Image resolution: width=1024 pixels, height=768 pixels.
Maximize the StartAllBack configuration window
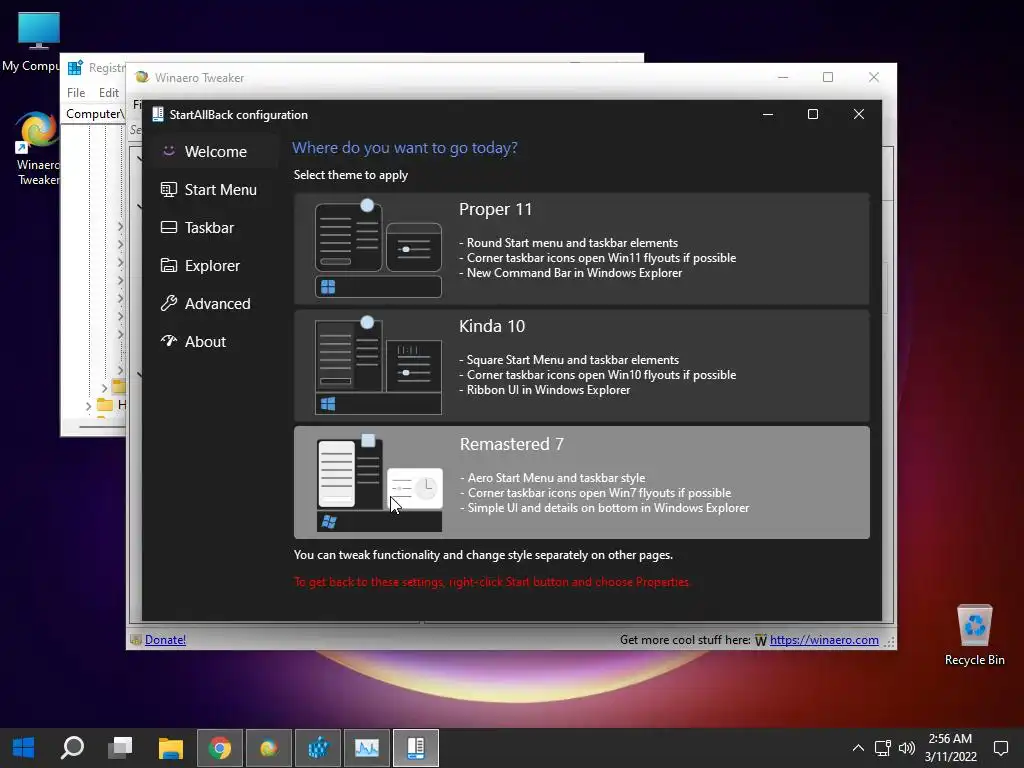click(x=813, y=114)
